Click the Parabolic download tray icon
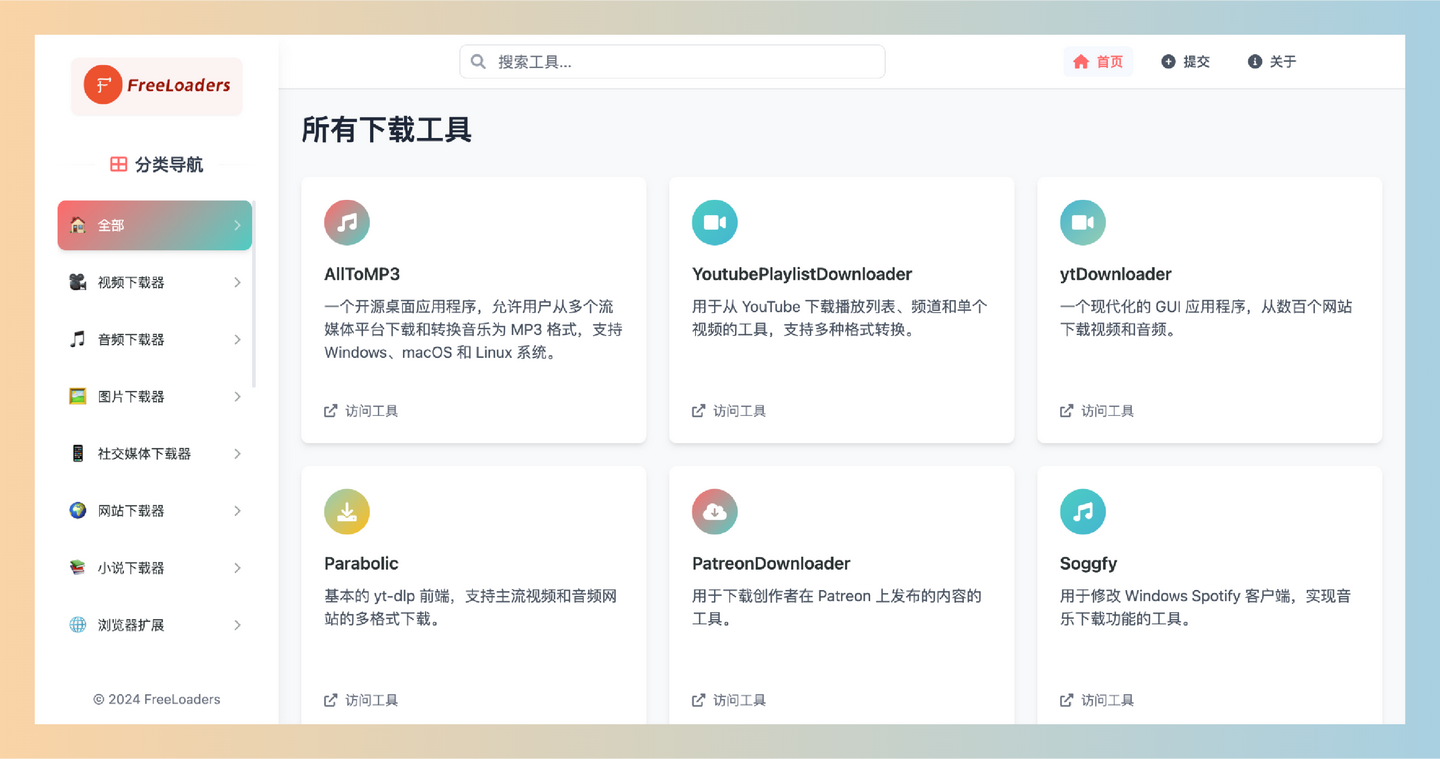The width and height of the screenshot is (1440, 759). 347,511
